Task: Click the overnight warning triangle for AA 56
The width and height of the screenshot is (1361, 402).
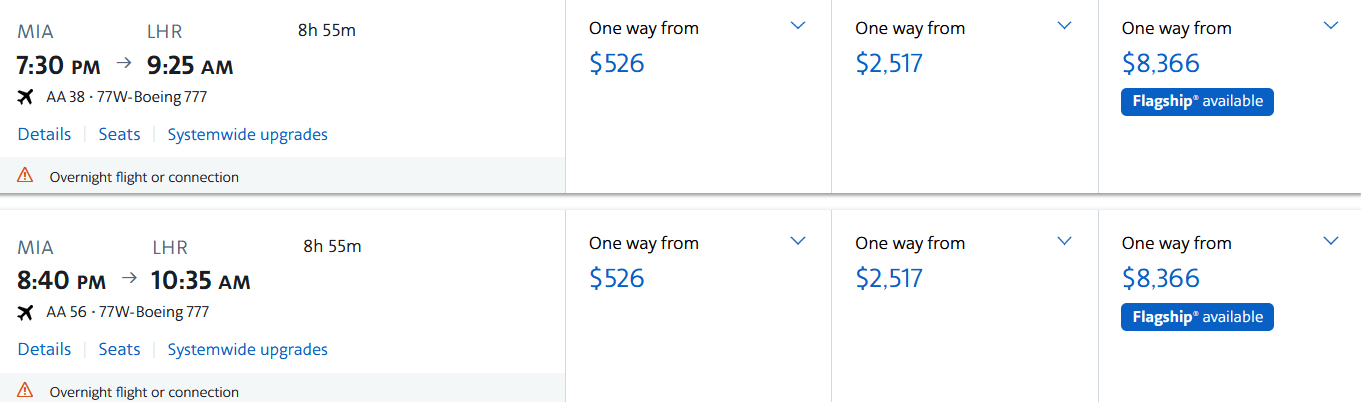Action: [x=26, y=390]
